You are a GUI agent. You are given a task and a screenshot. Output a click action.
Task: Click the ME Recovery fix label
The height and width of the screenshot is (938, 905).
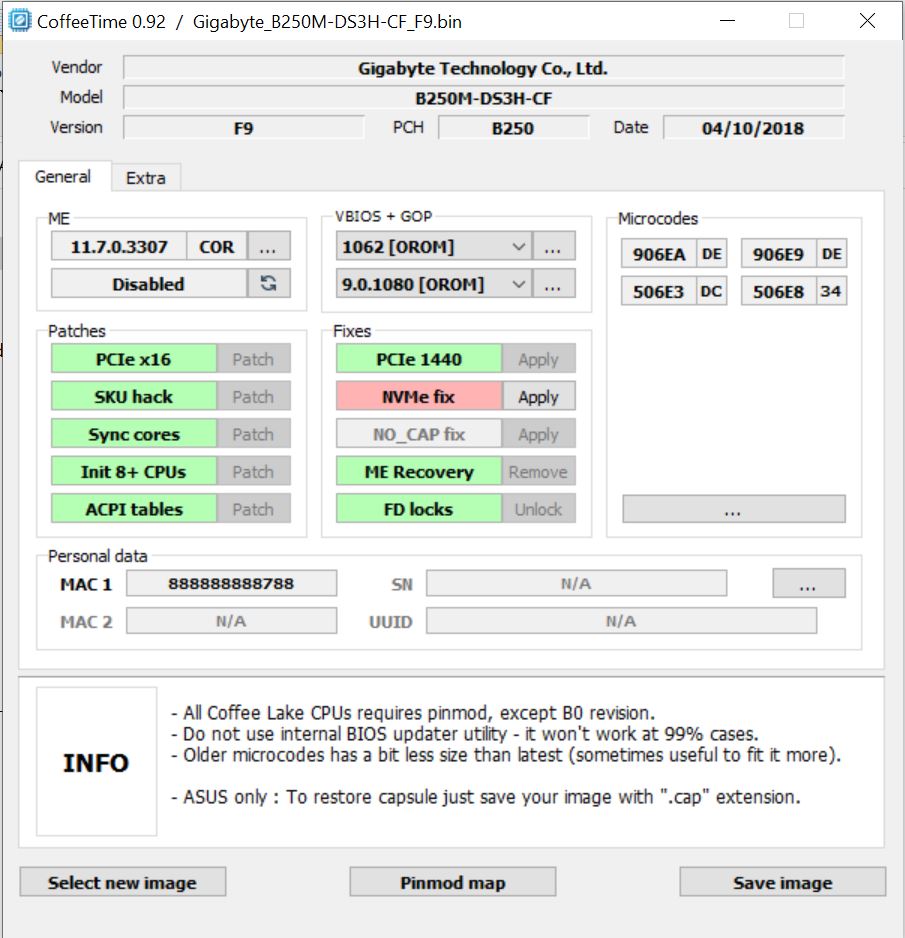coord(419,471)
